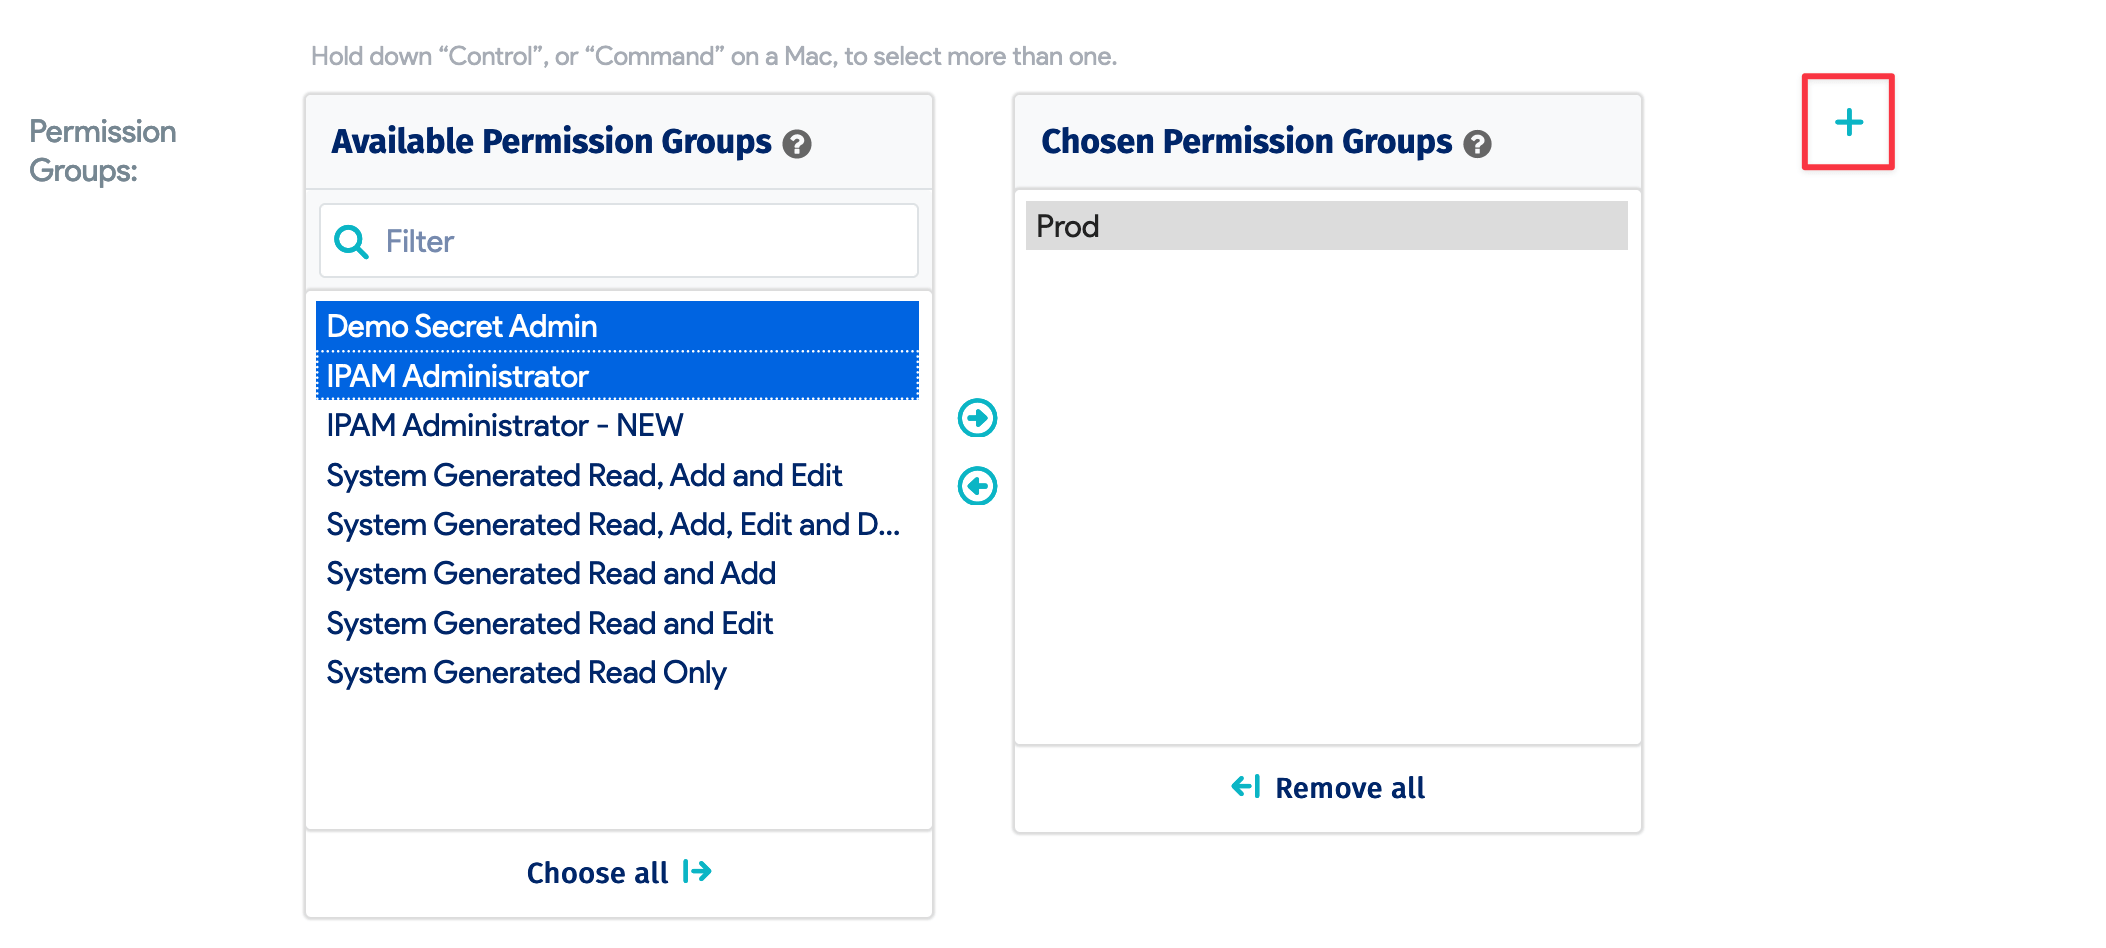The width and height of the screenshot is (2106, 948).
Task: Click the left arrow to remove selected groups
Action: point(977,487)
